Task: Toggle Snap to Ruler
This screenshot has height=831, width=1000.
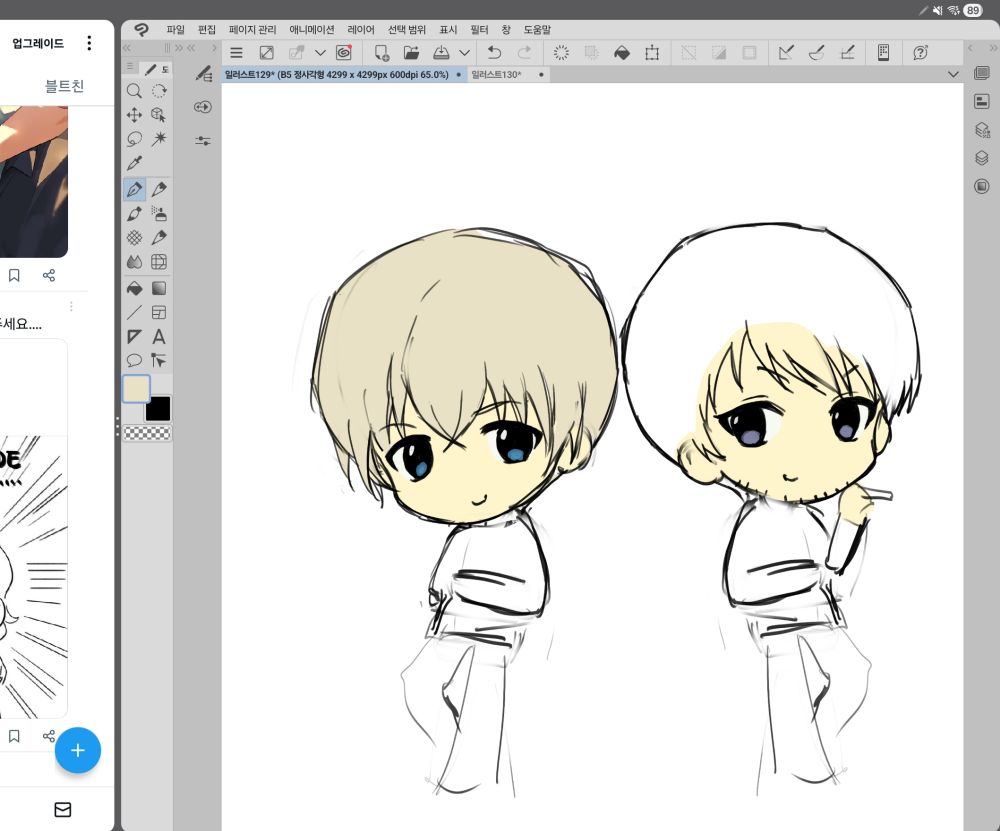Action: [x=786, y=53]
